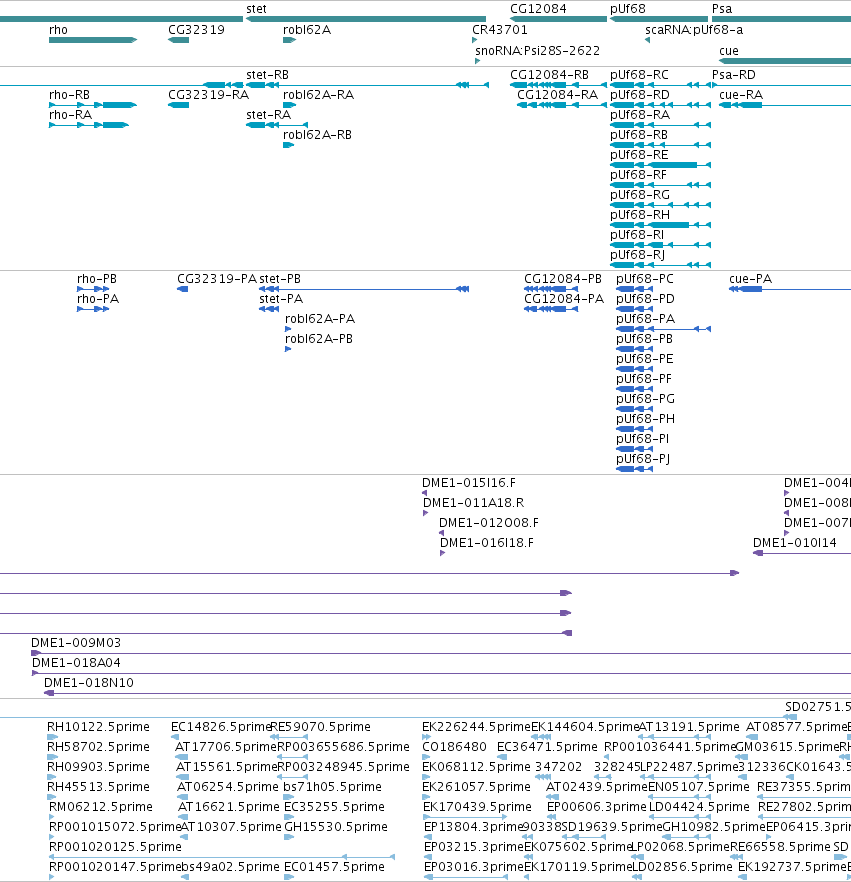Open the rho-RB transcript
Image resolution: width=851 pixels, height=882 pixels.
tap(93, 105)
